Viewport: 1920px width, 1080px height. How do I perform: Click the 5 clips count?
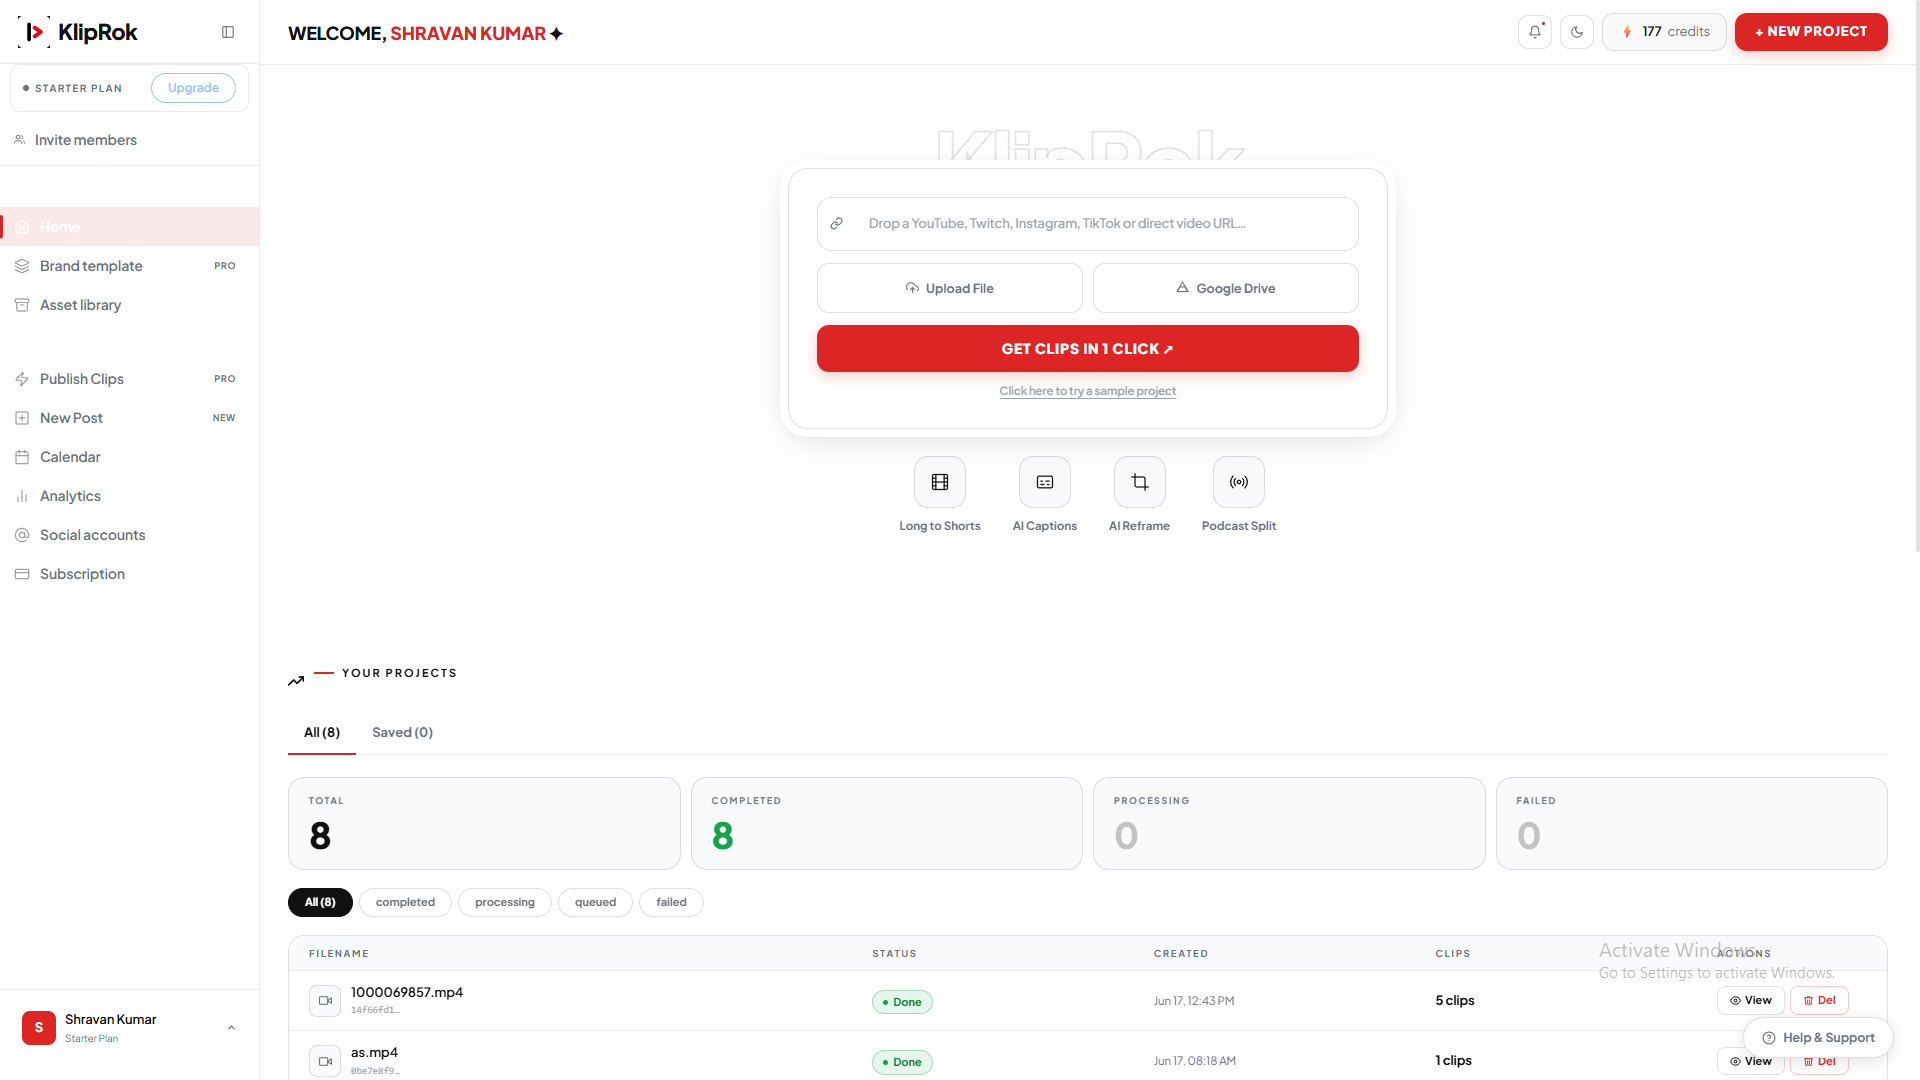click(x=1455, y=1001)
